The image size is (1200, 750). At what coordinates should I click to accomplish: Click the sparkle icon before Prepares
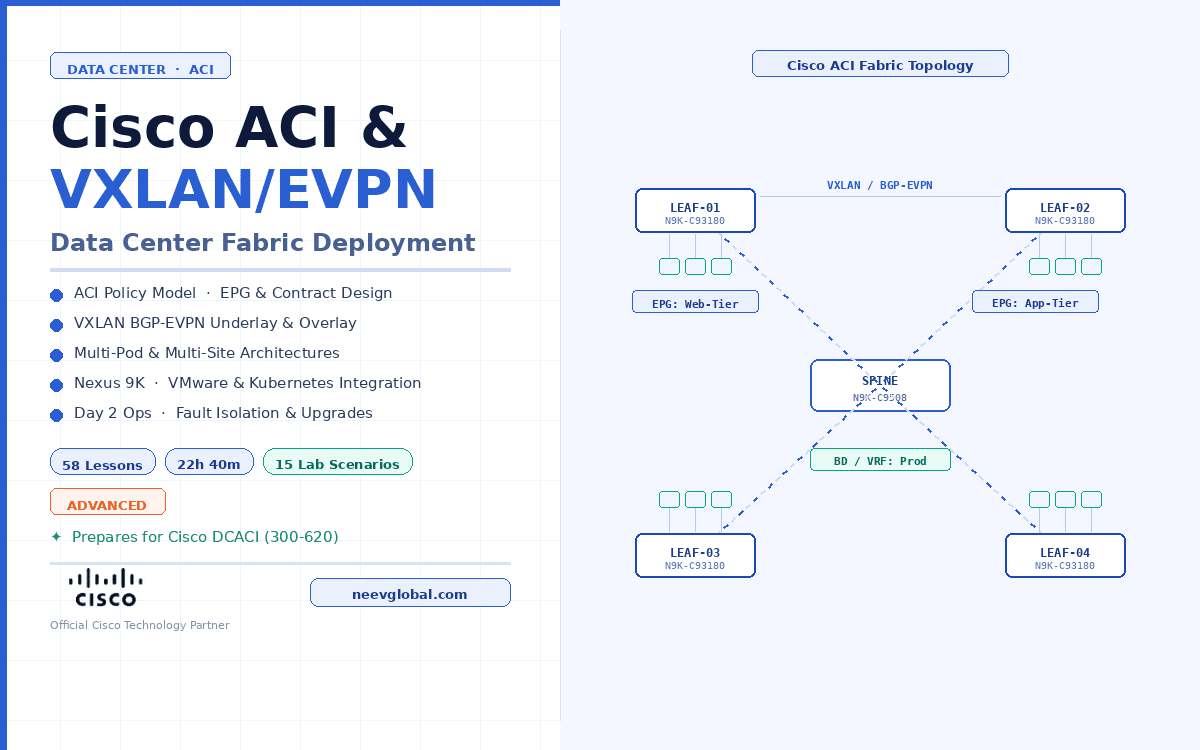[56, 537]
